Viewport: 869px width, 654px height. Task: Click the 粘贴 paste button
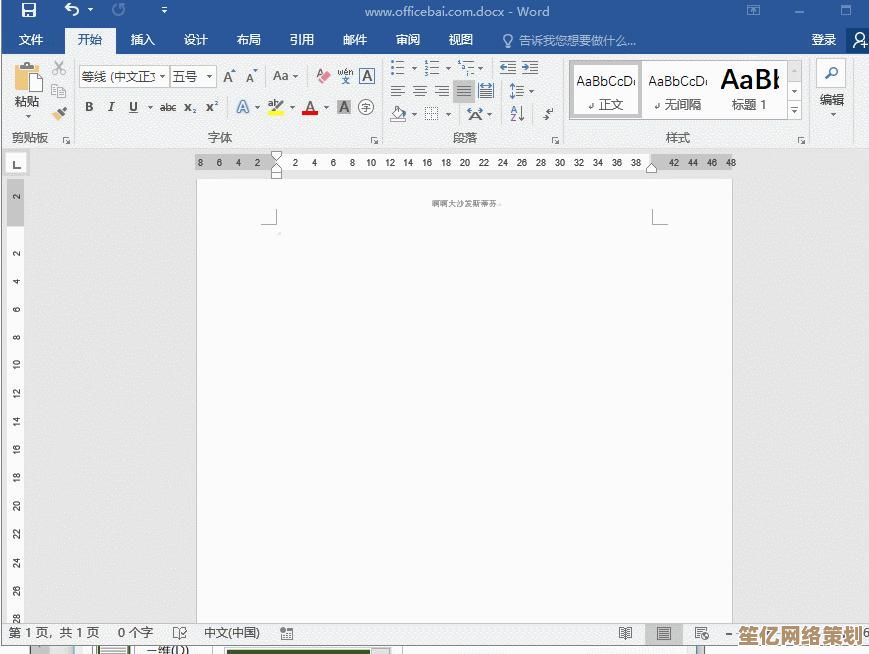27,91
